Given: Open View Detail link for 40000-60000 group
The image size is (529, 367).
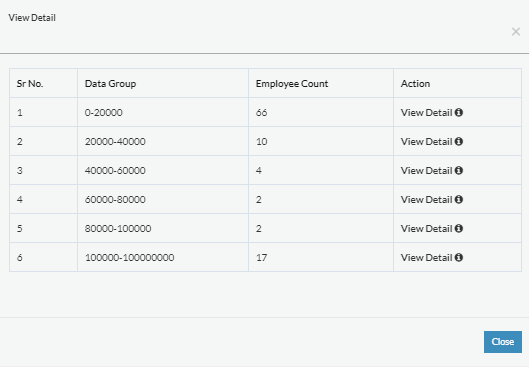Looking at the screenshot, I should tap(426, 171).
